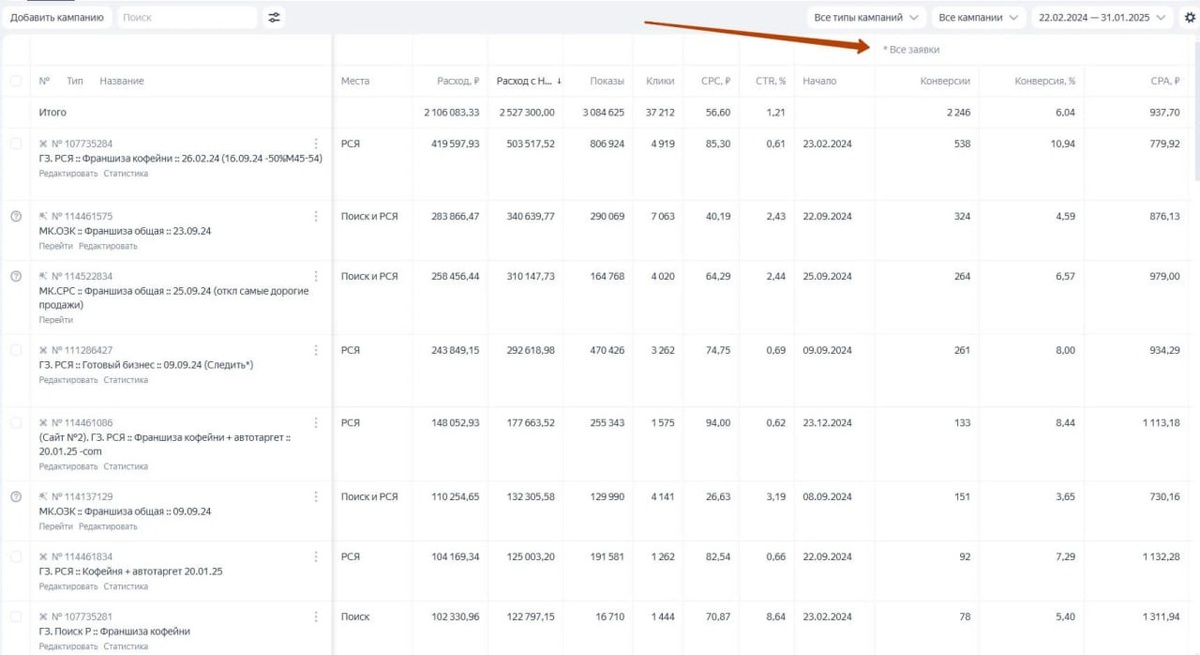
Task: Sort by 'Конверсии' column header
Action: [x=945, y=81]
